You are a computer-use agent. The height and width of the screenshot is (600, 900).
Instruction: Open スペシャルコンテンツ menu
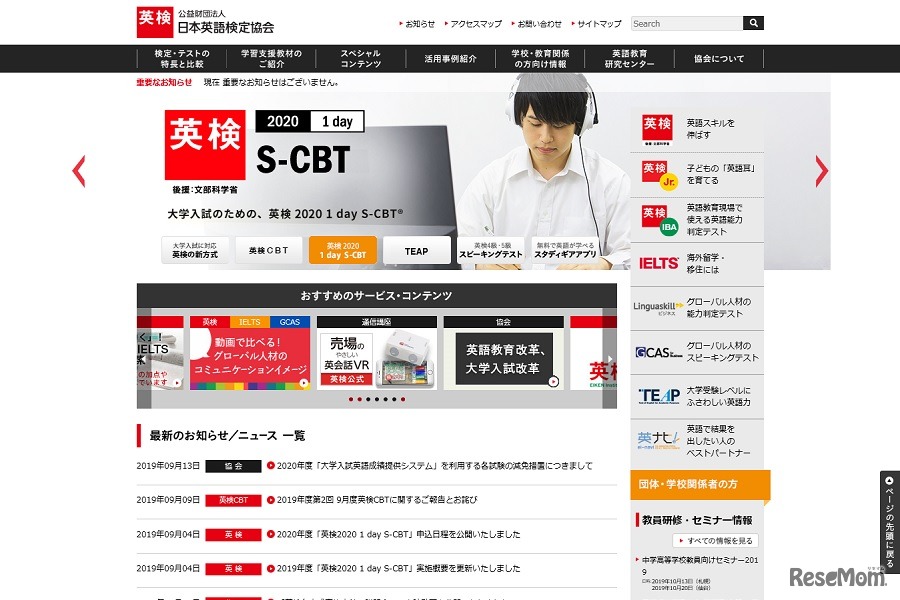click(361, 59)
